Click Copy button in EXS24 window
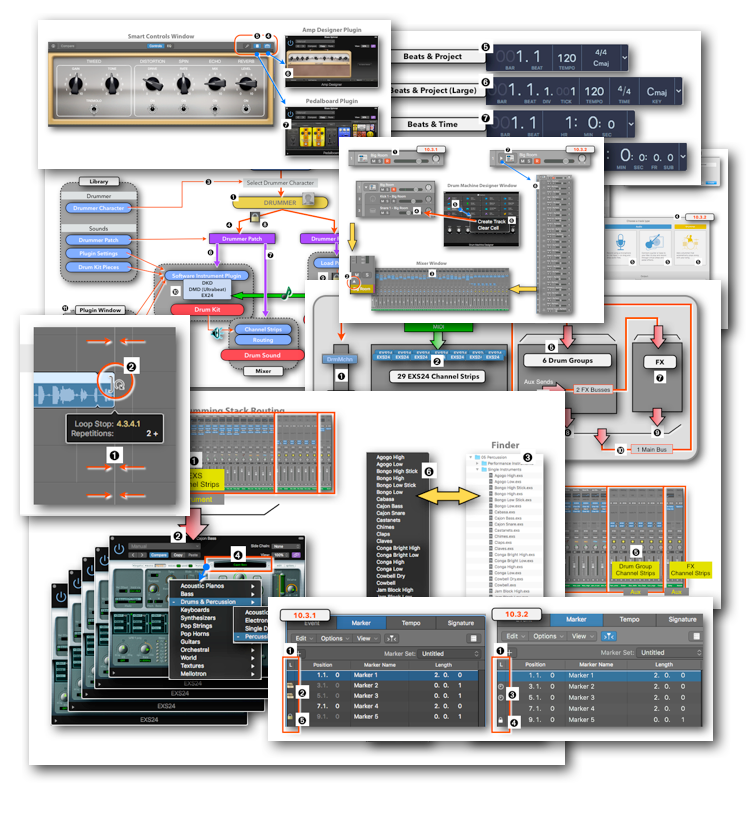 178,555
